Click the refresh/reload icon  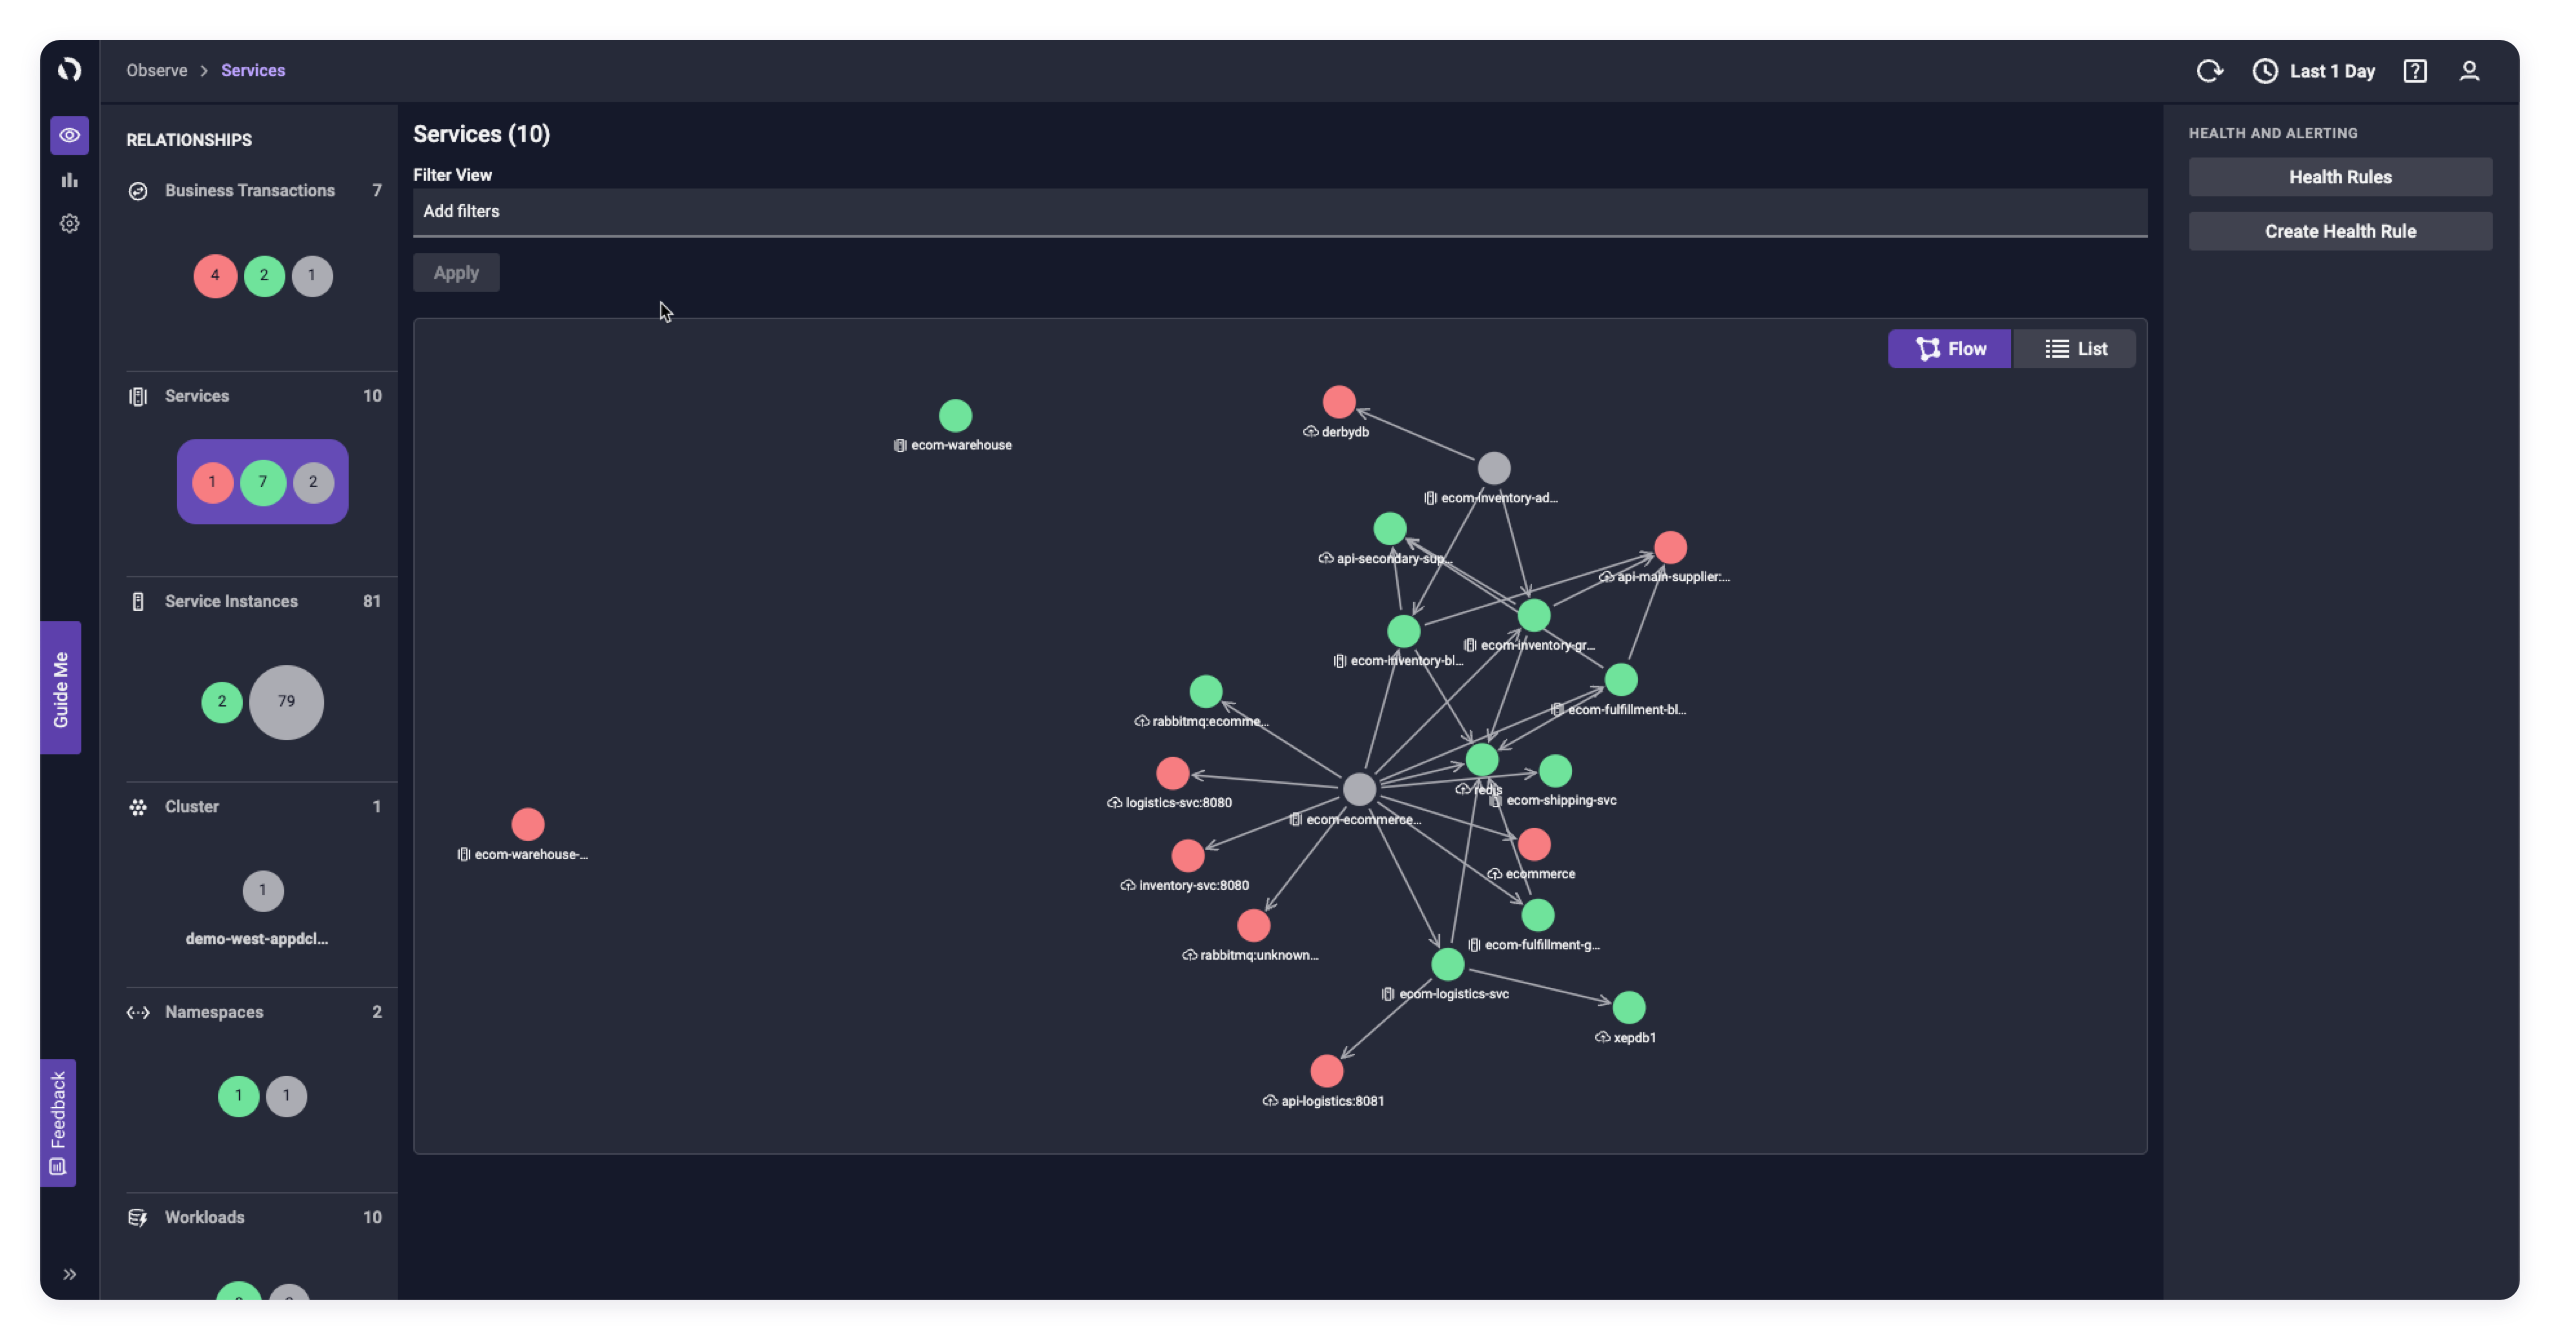2210,69
